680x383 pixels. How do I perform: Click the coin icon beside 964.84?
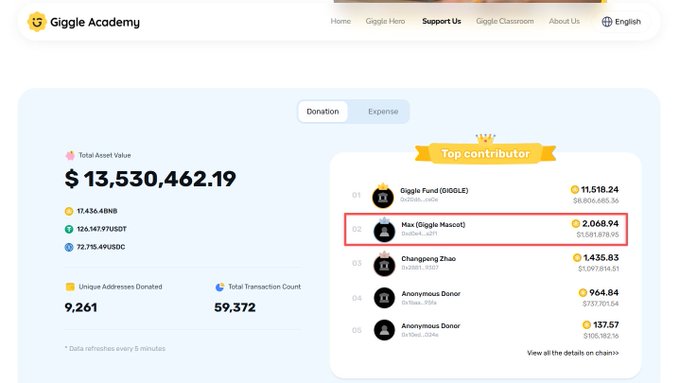pyautogui.click(x=583, y=293)
